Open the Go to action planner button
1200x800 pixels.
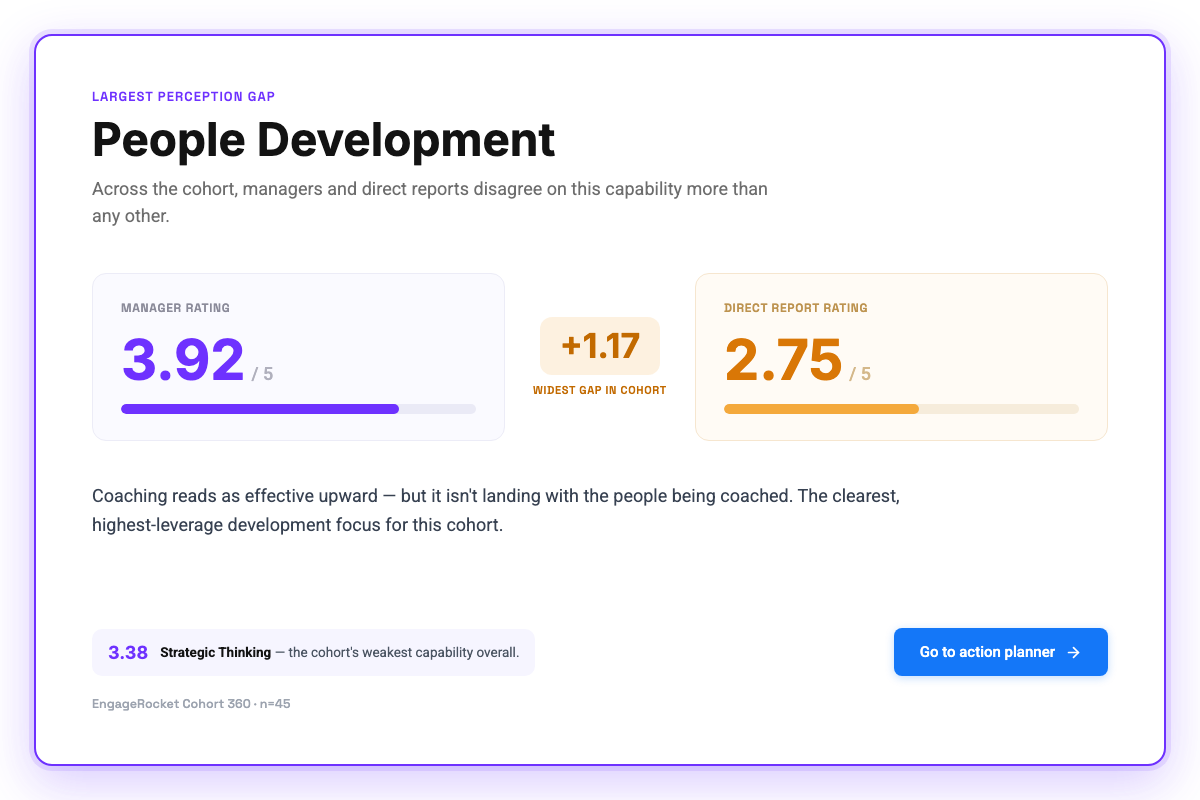pos(1000,652)
